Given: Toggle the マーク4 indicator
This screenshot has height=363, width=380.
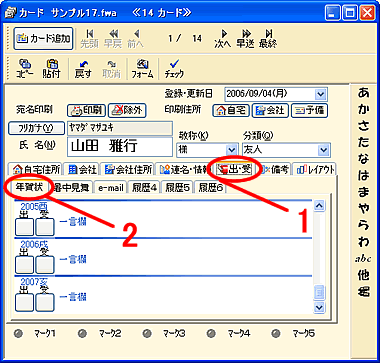Looking at the screenshot, I should pyautogui.click(x=211, y=333).
